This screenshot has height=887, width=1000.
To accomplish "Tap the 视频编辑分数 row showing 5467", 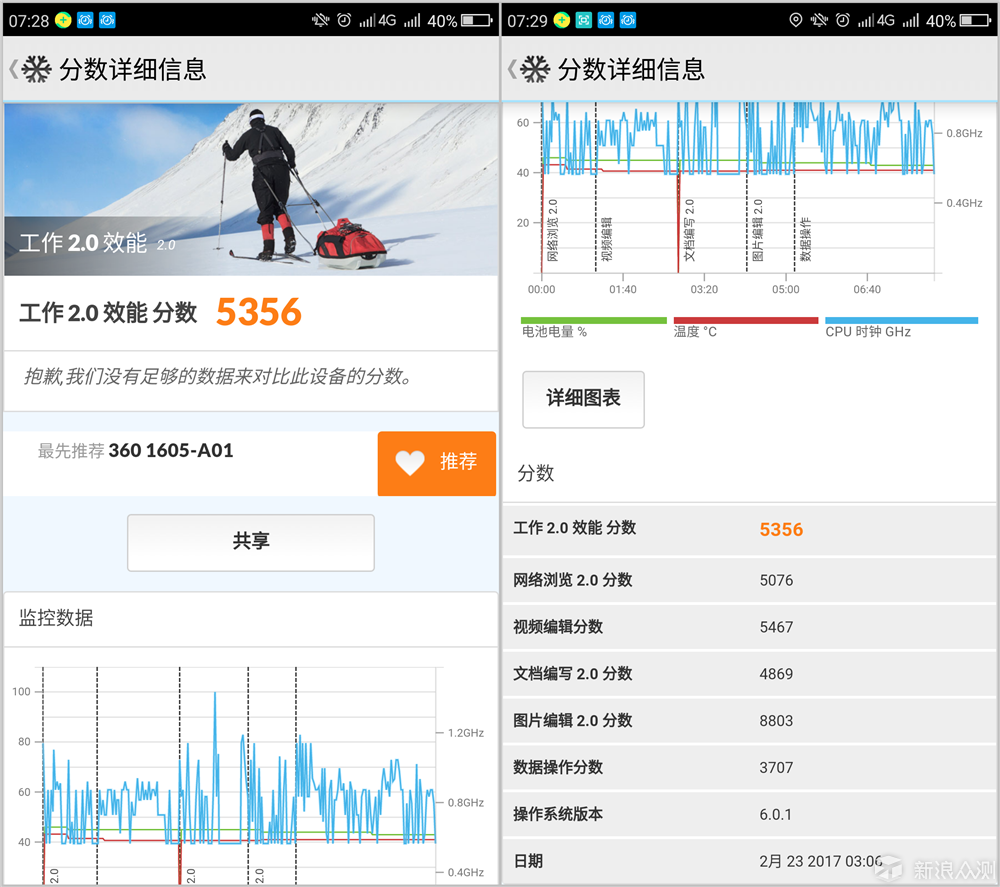I will click(749, 627).
